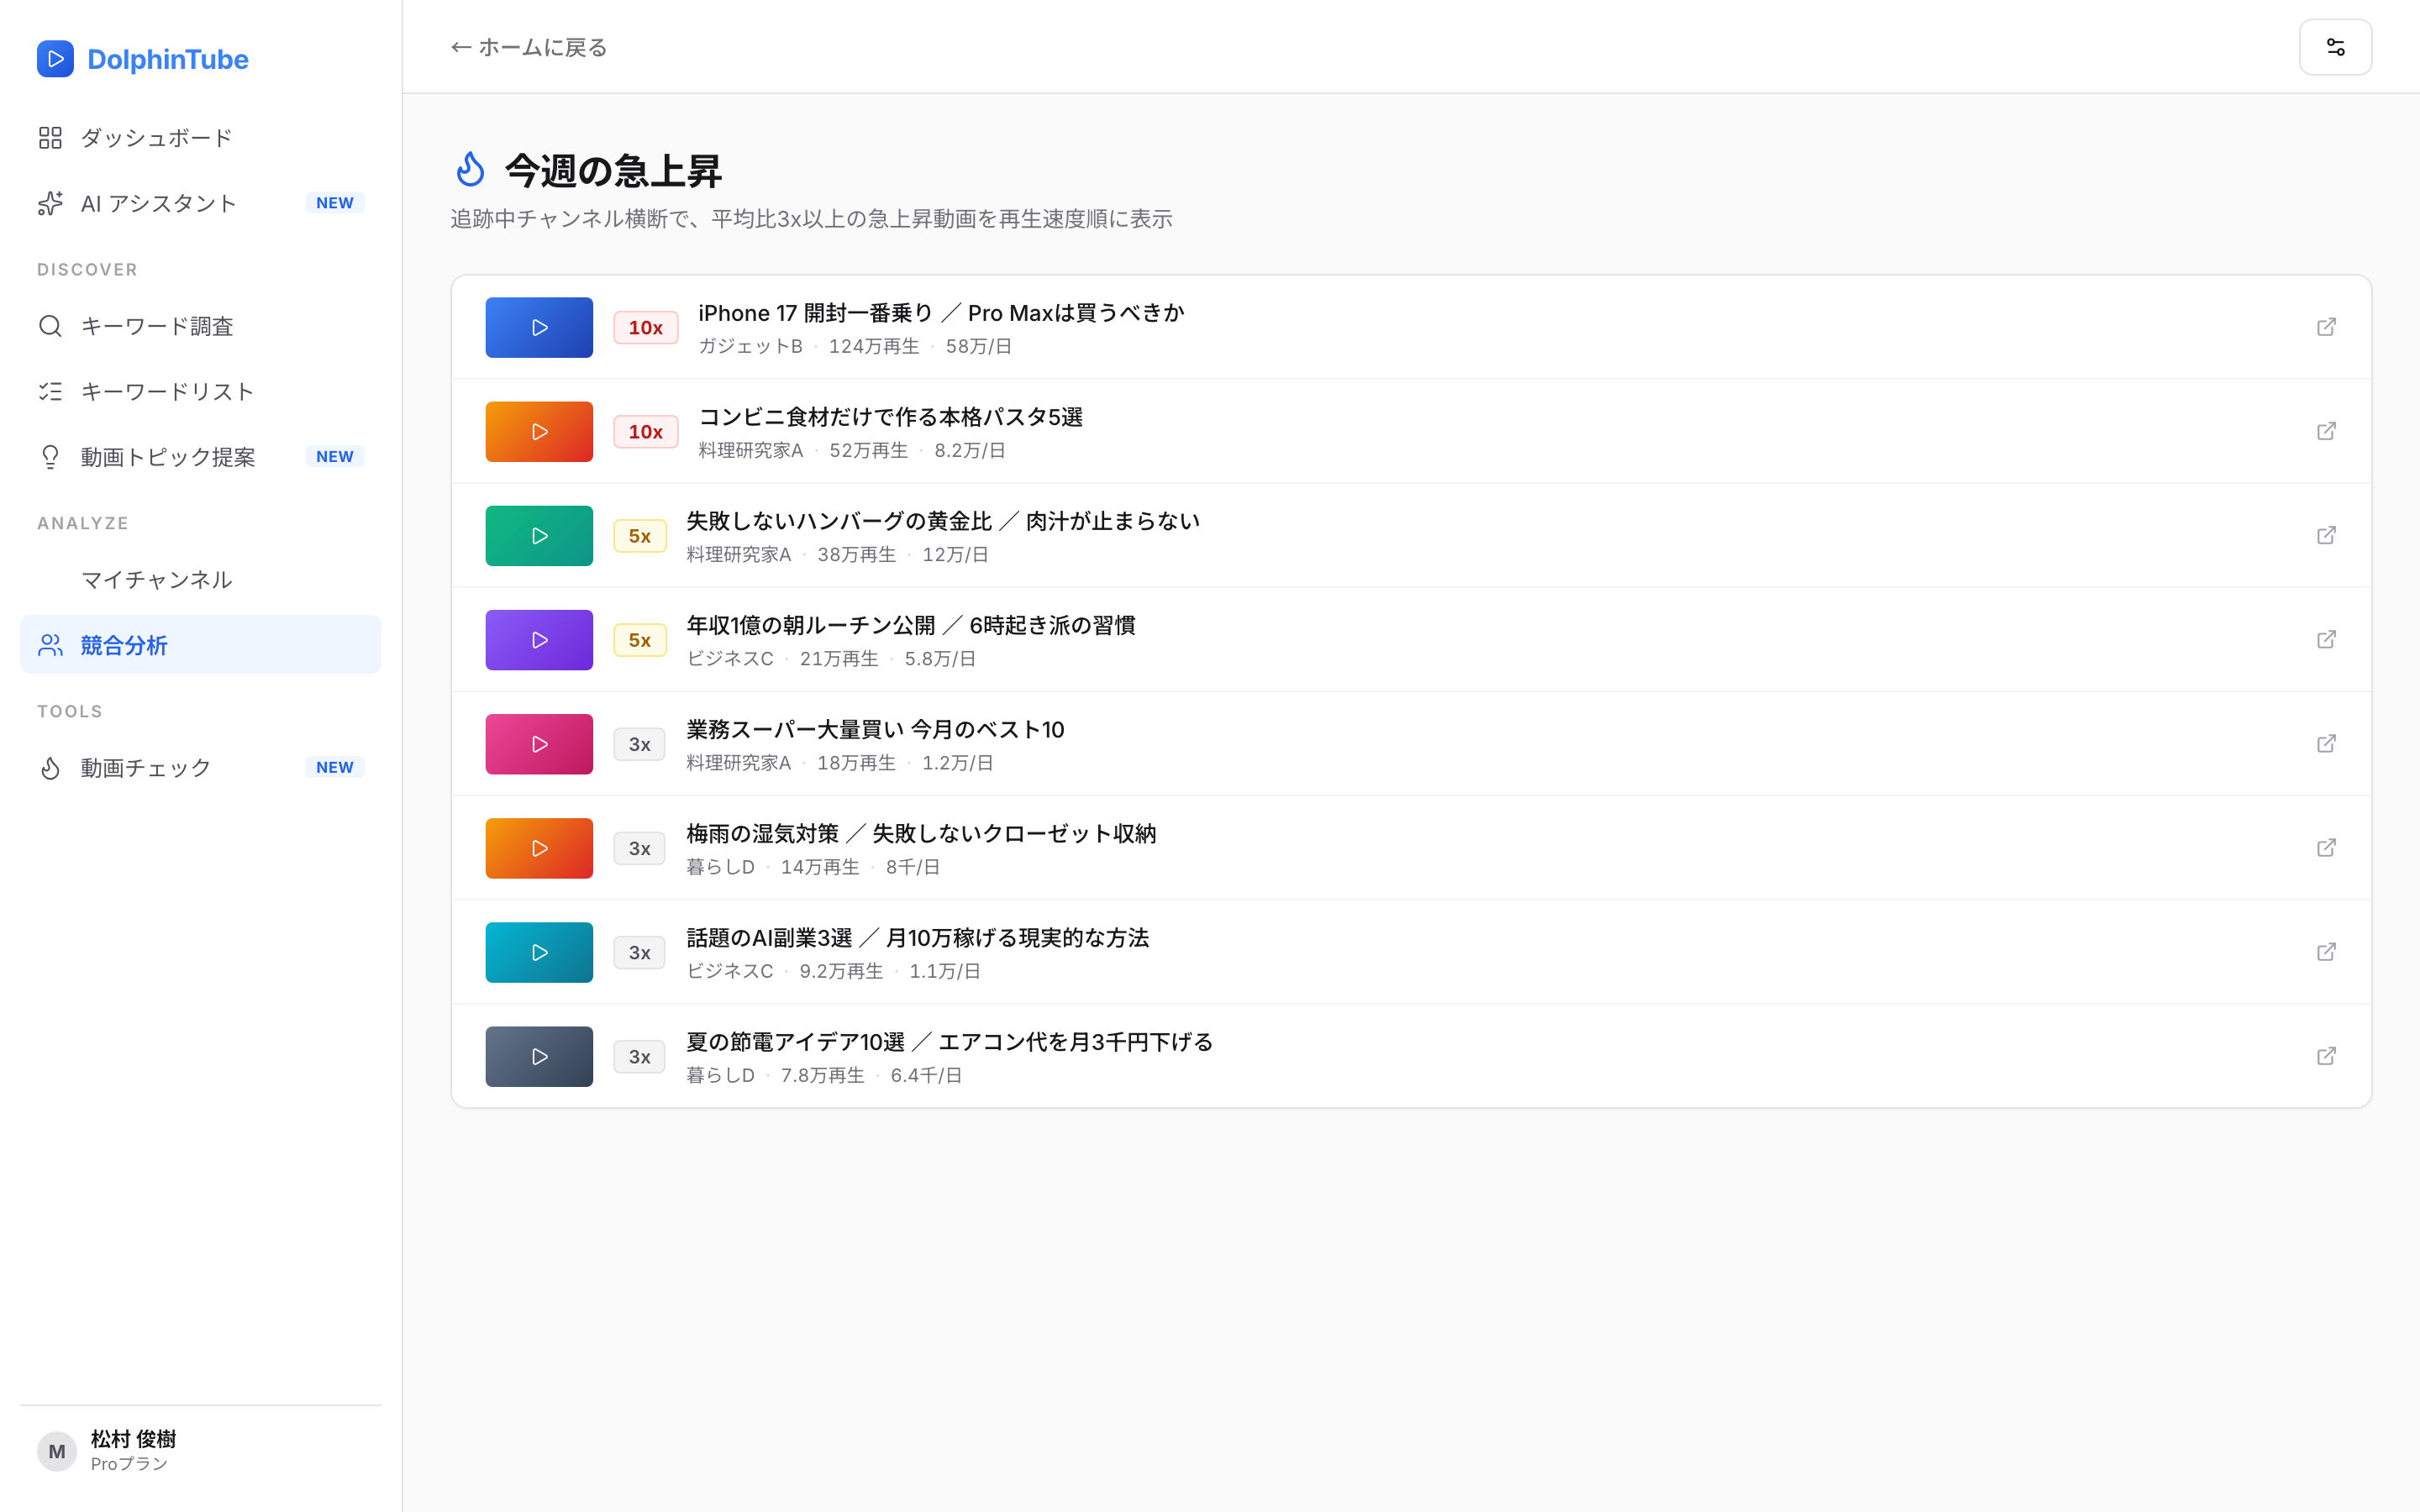Click the 5x badge on ハンバーグ row
This screenshot has width=2420, height=1512.
(639, 535)
